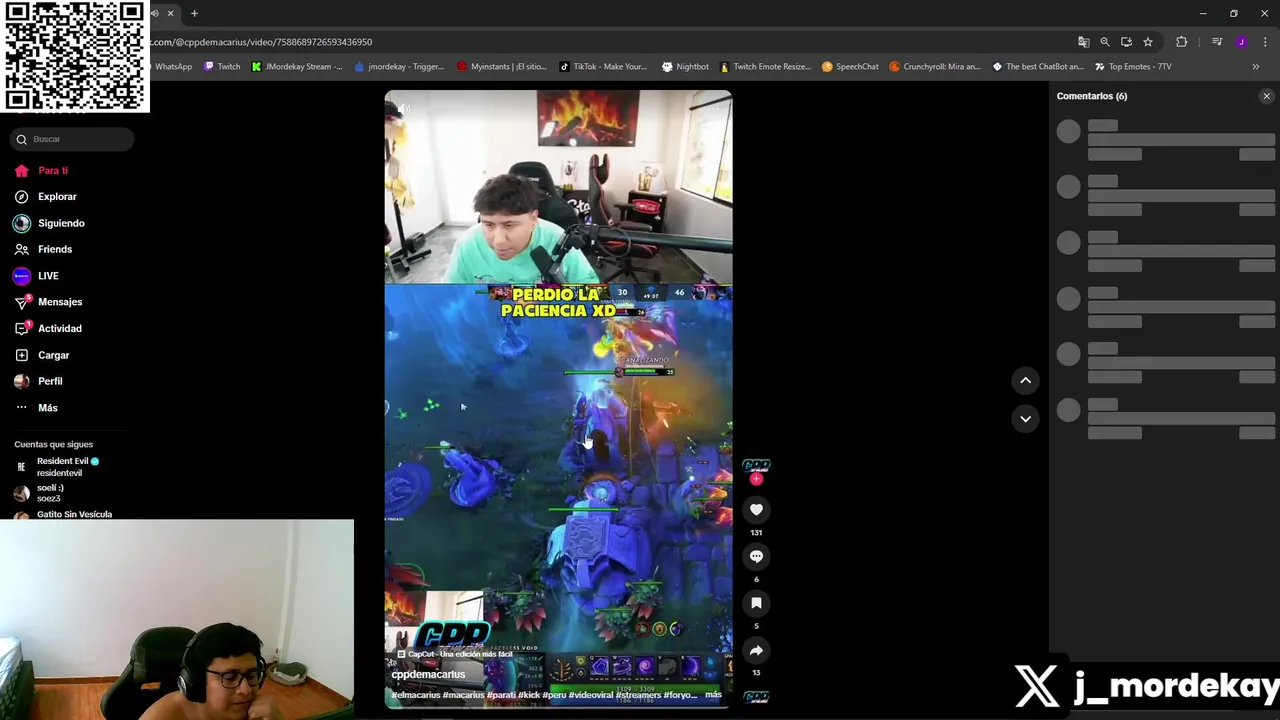Screen dimensions: 1280x720
Task: Open the Cargar upload page
Action: 43,355
